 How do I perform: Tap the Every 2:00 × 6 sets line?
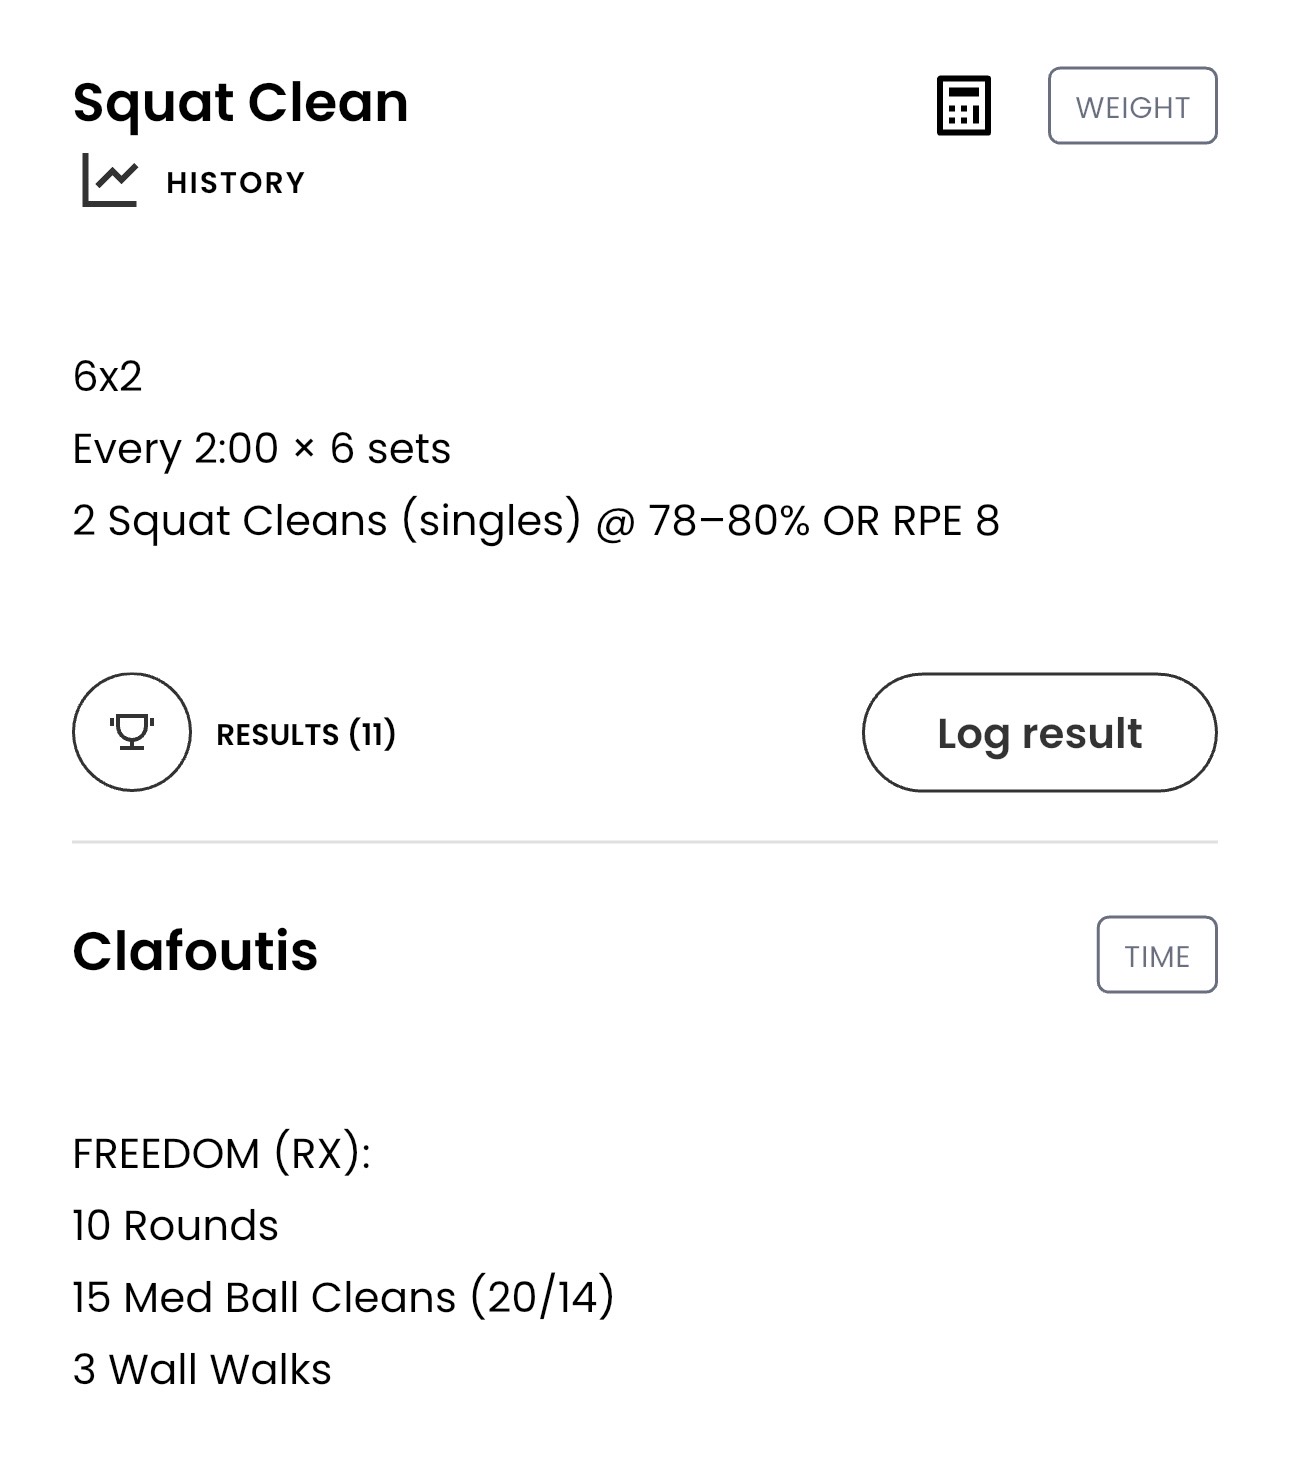pyautogui.click(x=261, y=448)
